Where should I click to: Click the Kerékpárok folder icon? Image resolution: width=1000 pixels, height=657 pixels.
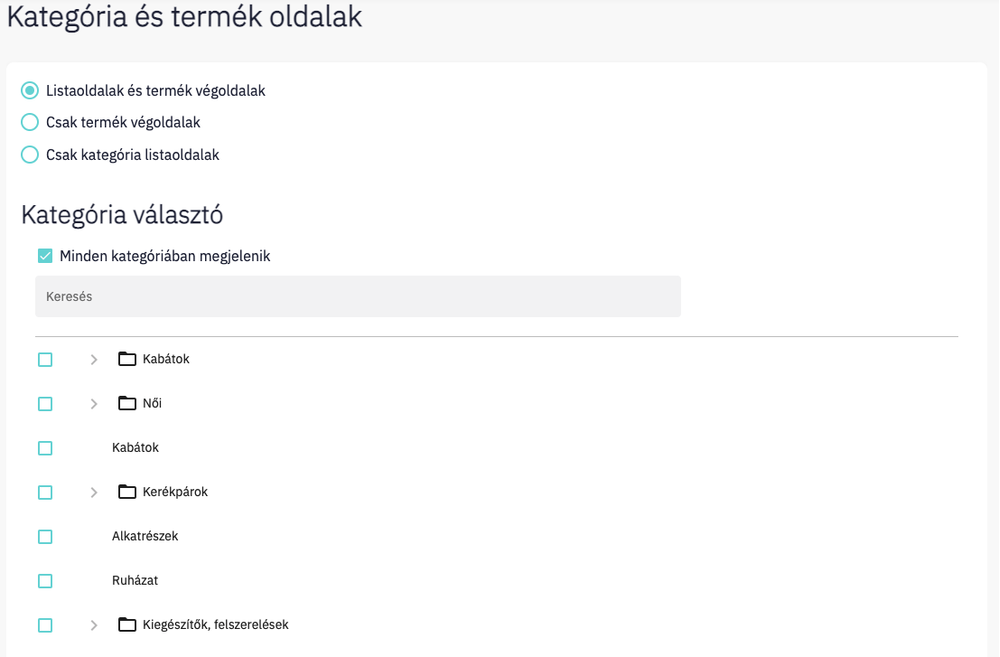click(126, 491)
